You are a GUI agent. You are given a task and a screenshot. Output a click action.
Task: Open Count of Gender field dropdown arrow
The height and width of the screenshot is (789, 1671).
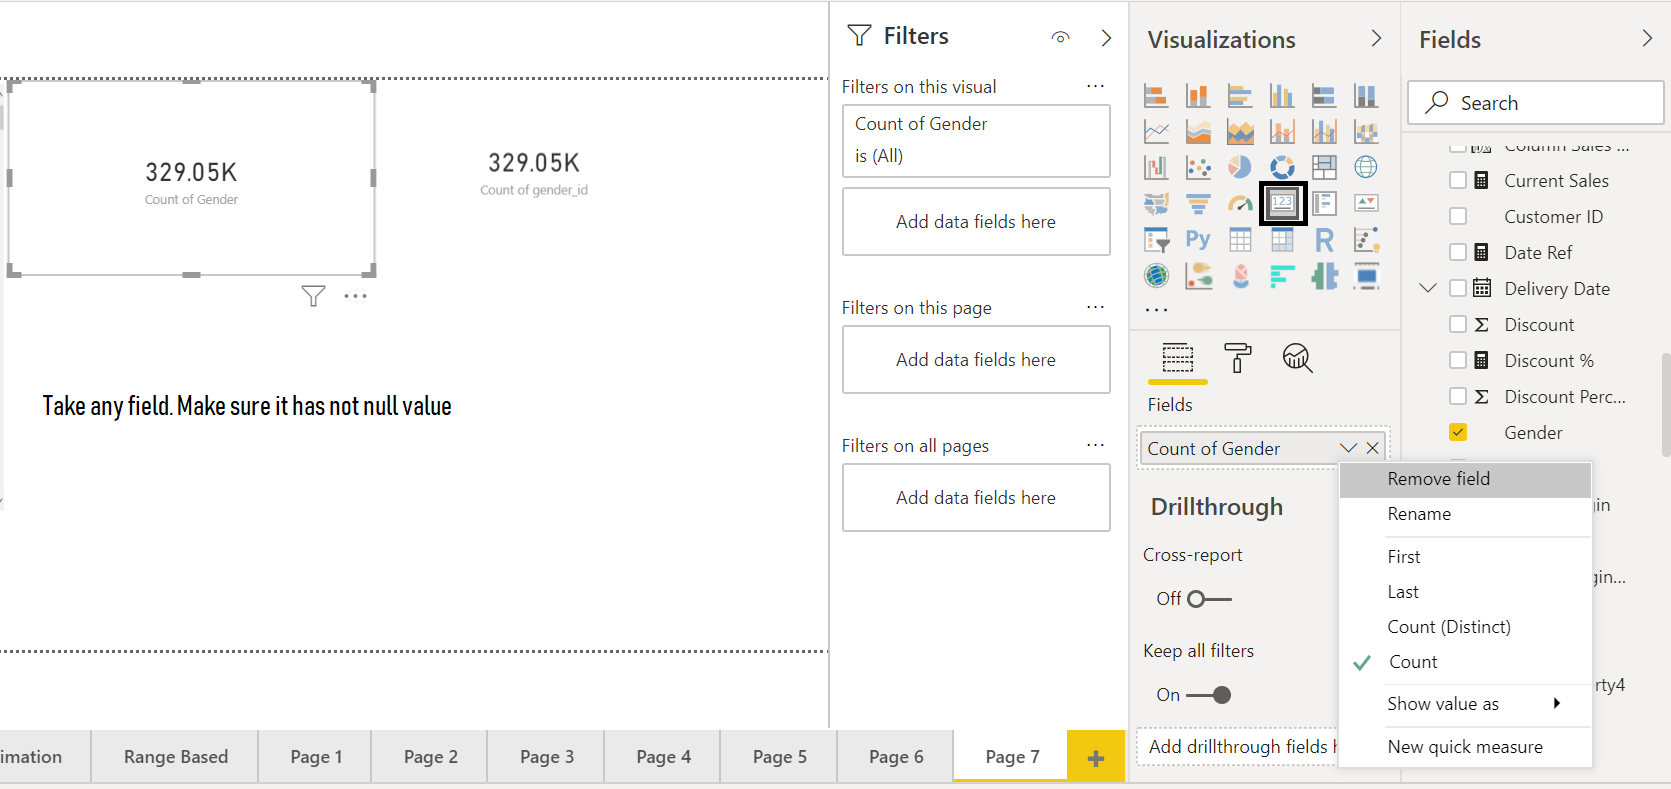point(1348,448)
